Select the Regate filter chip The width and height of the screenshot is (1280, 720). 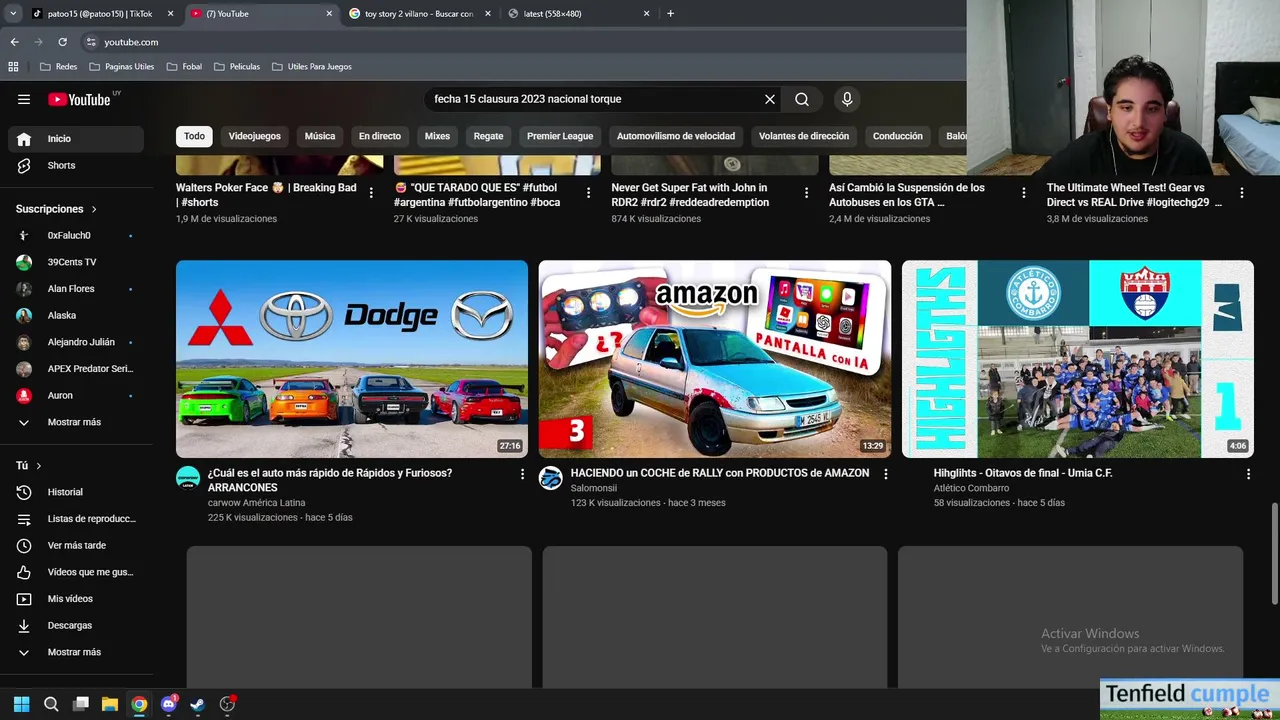489,136
